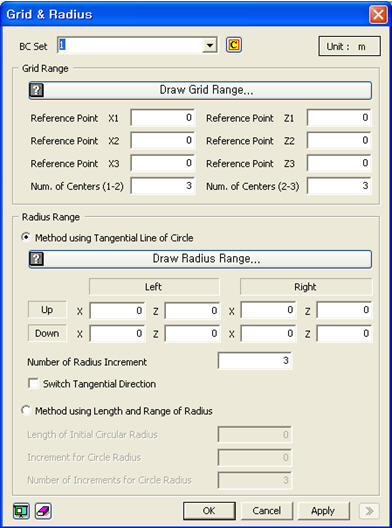Click the help icon on Draw Grid Range

37,90
